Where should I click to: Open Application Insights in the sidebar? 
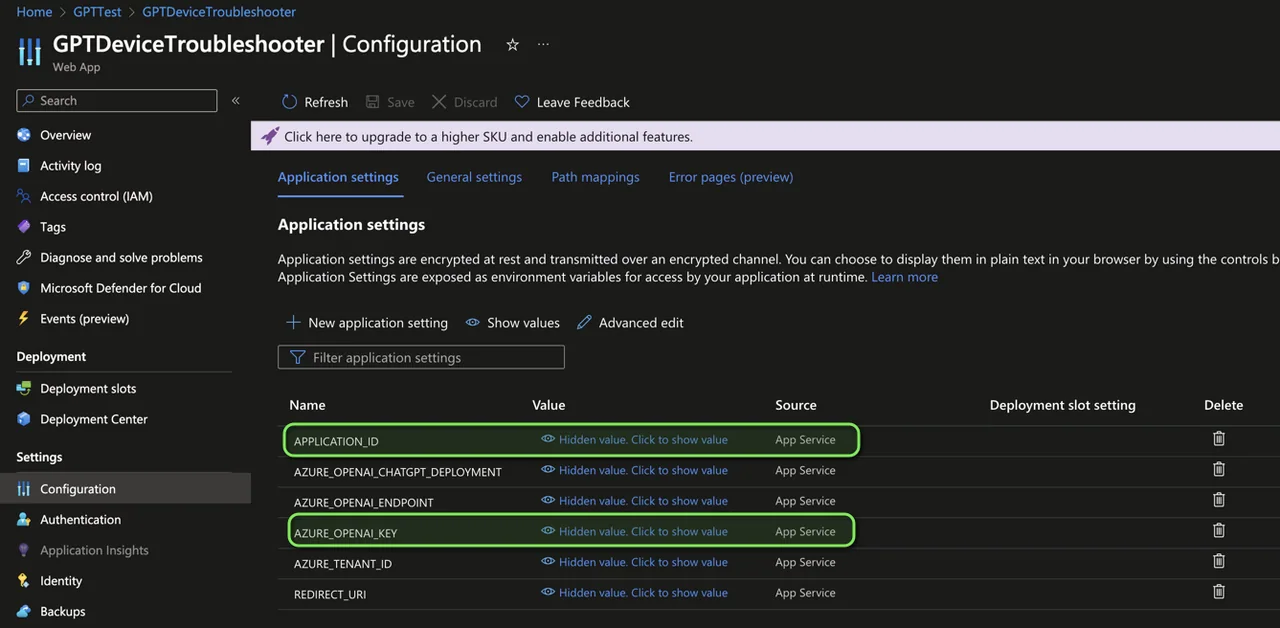tap(94, 550)
